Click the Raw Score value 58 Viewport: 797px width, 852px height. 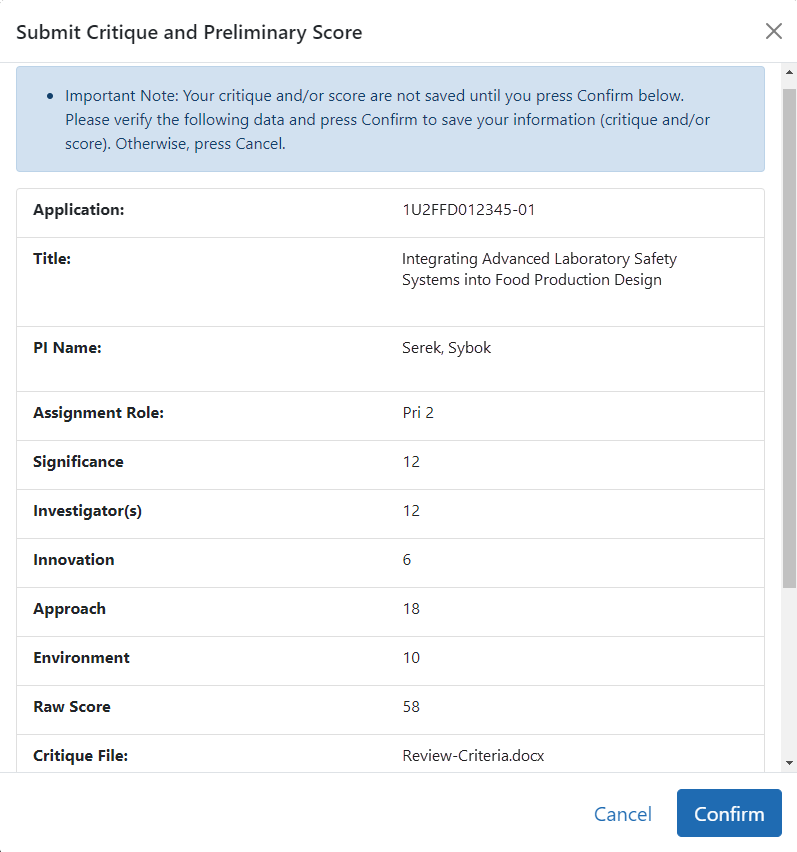click(x=411, y=707)
